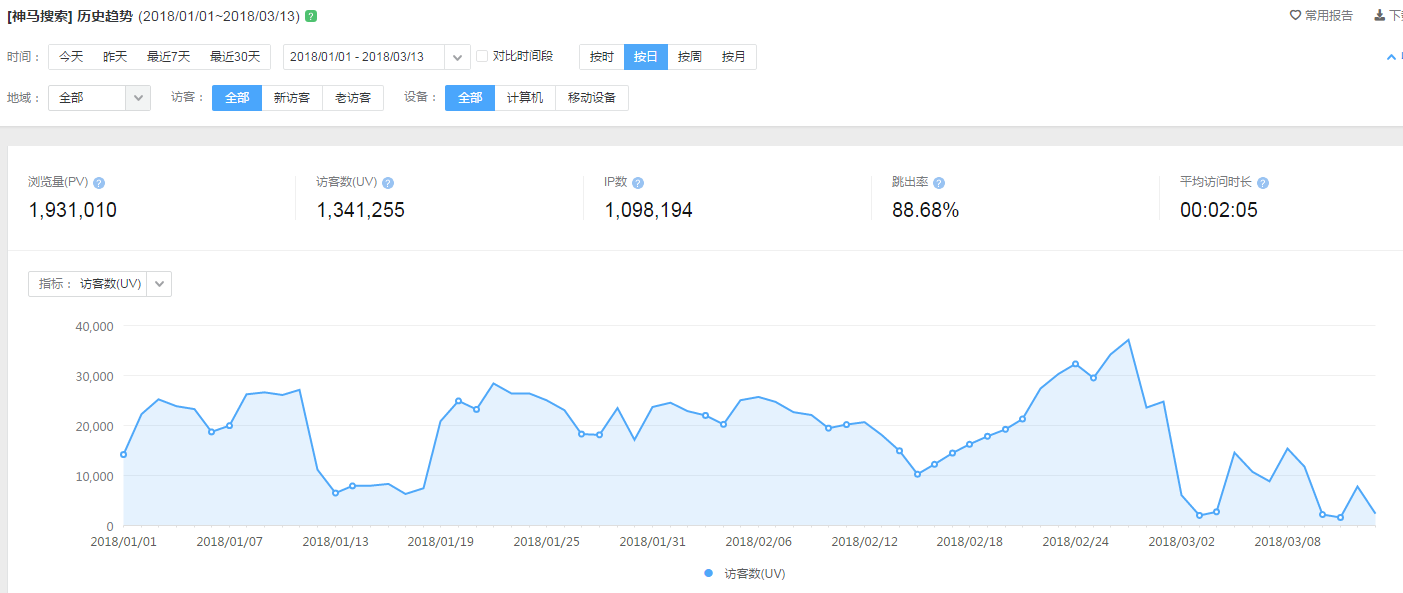Click the download icon at top right

coord(1379,15)
